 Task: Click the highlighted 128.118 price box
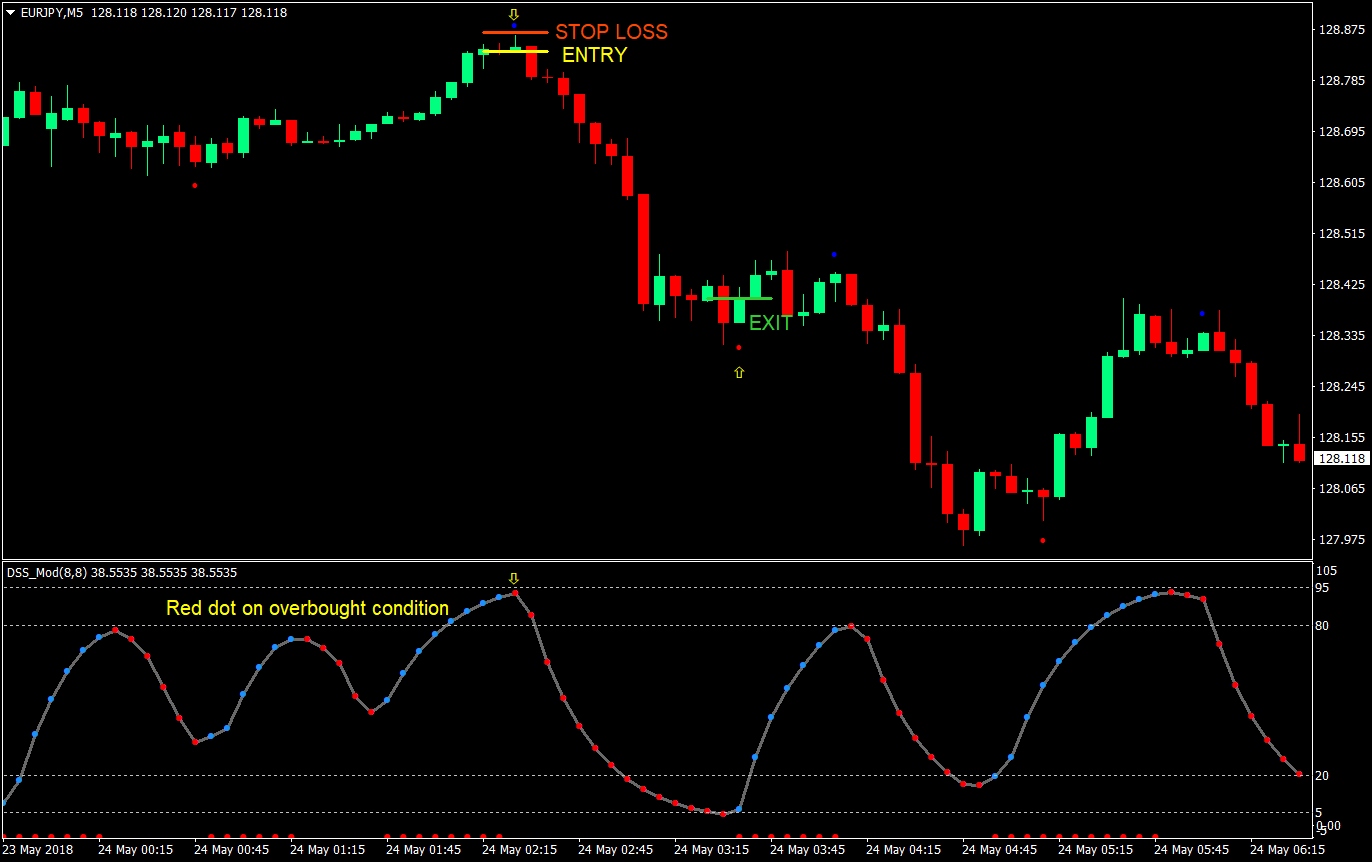pos(1340,458)
